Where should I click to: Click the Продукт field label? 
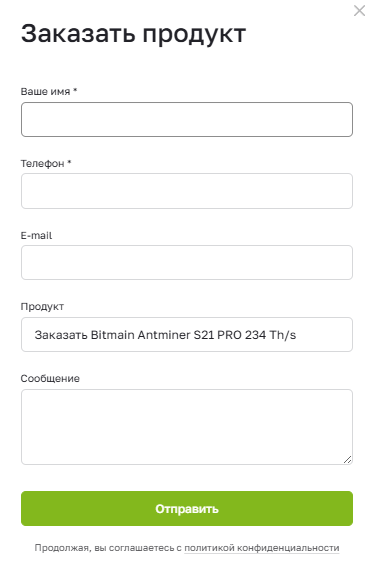pyautogui.click(x=42, y=307)
